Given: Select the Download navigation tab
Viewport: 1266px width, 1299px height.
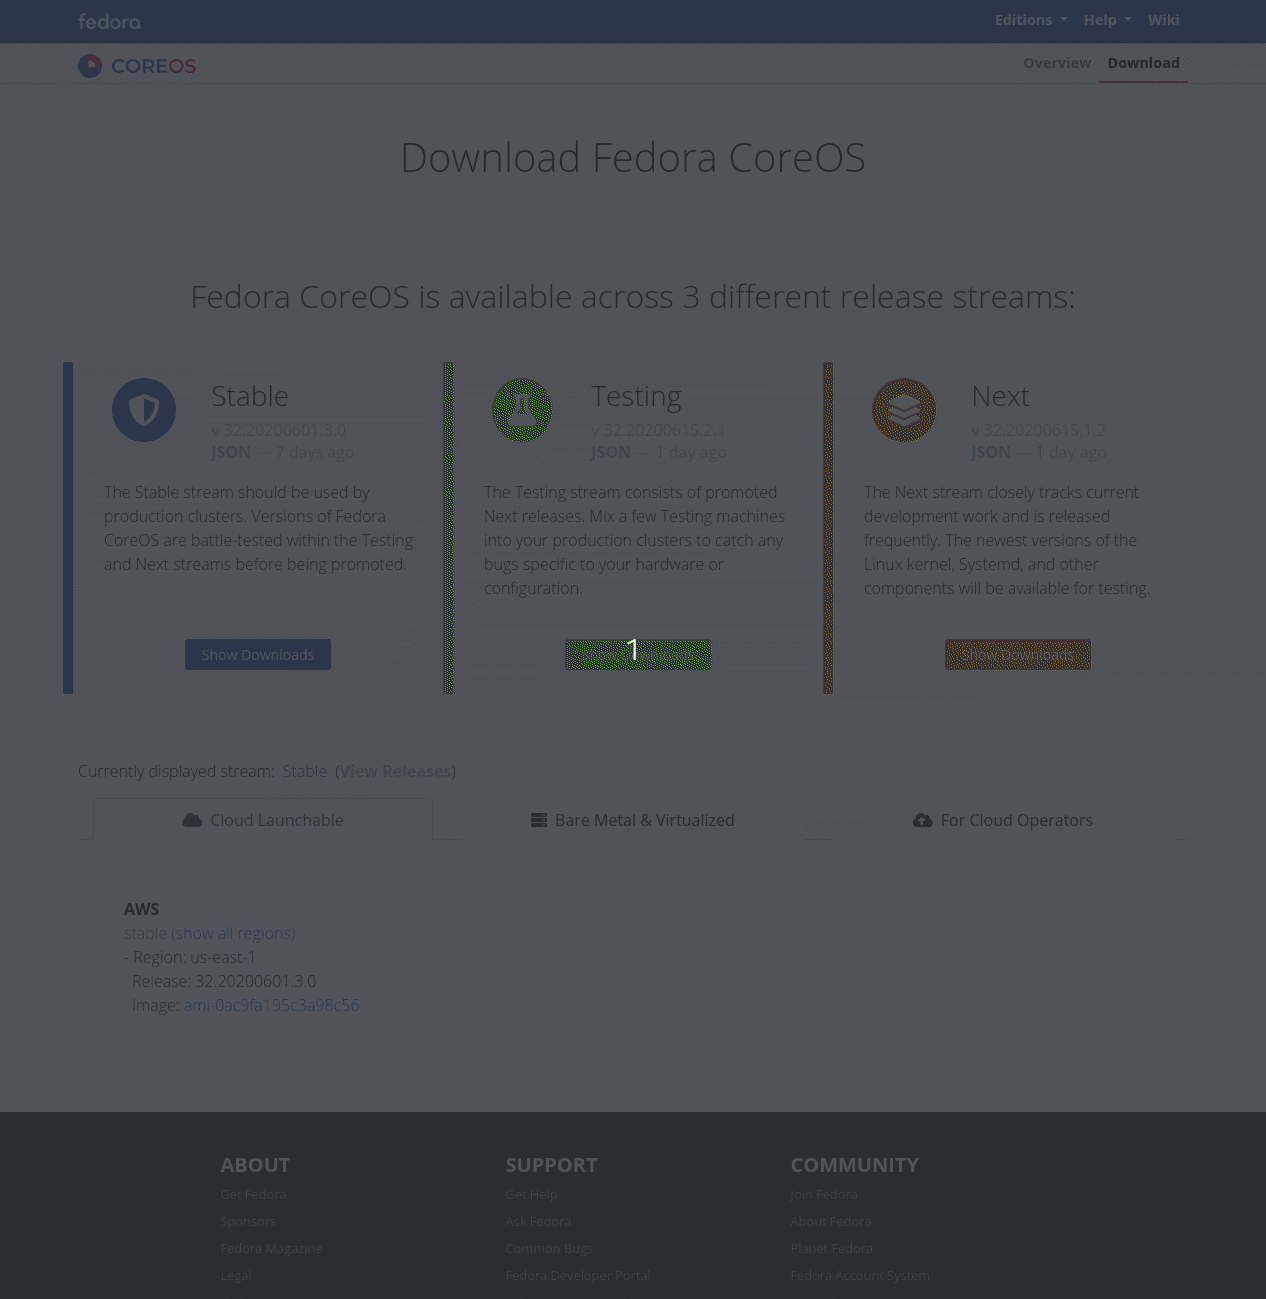Looking at the screenshot, I should click(x=1143, y=63).
